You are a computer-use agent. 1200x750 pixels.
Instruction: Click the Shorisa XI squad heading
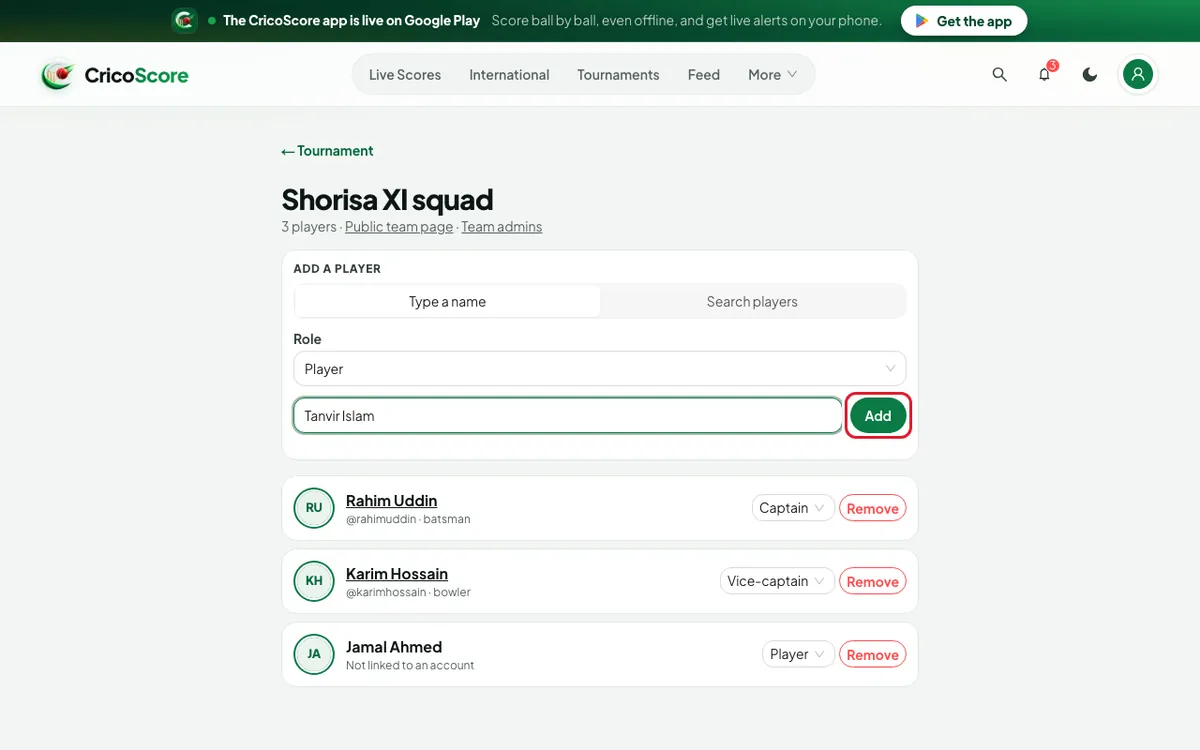(387, 200)
